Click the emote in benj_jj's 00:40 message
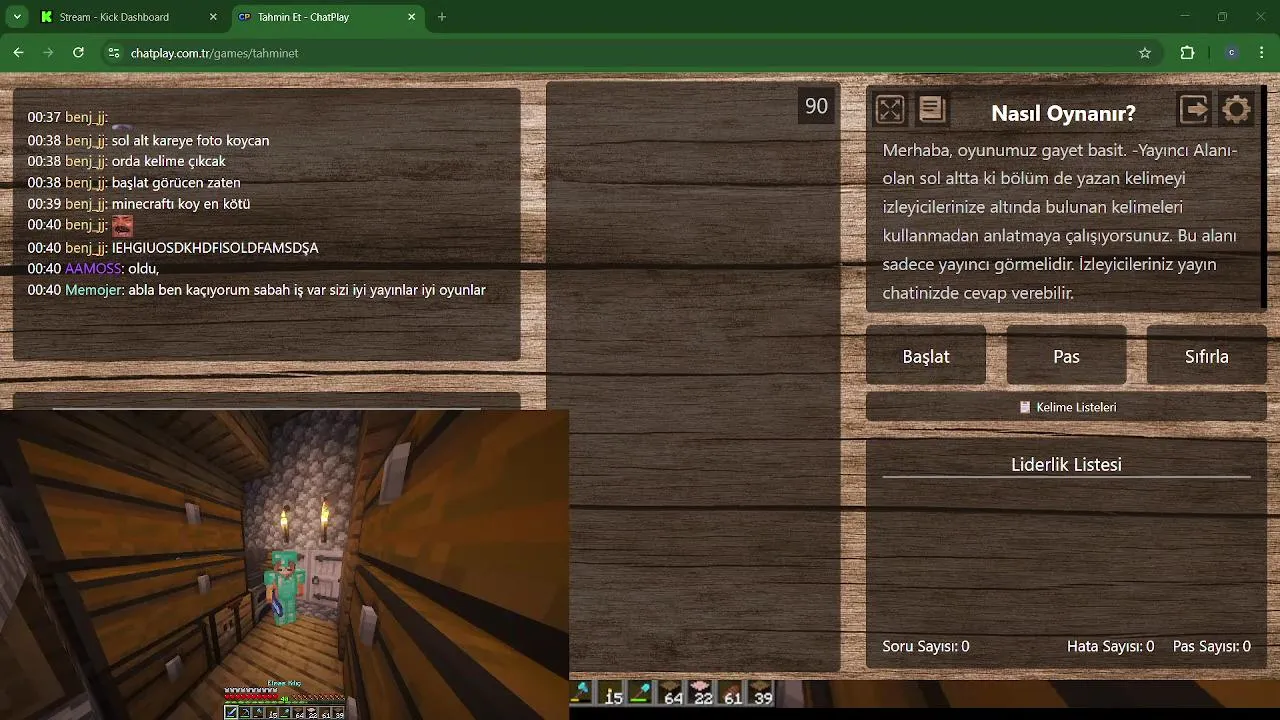This screenshot has width=1280, height=720. (x=122, y=225)
